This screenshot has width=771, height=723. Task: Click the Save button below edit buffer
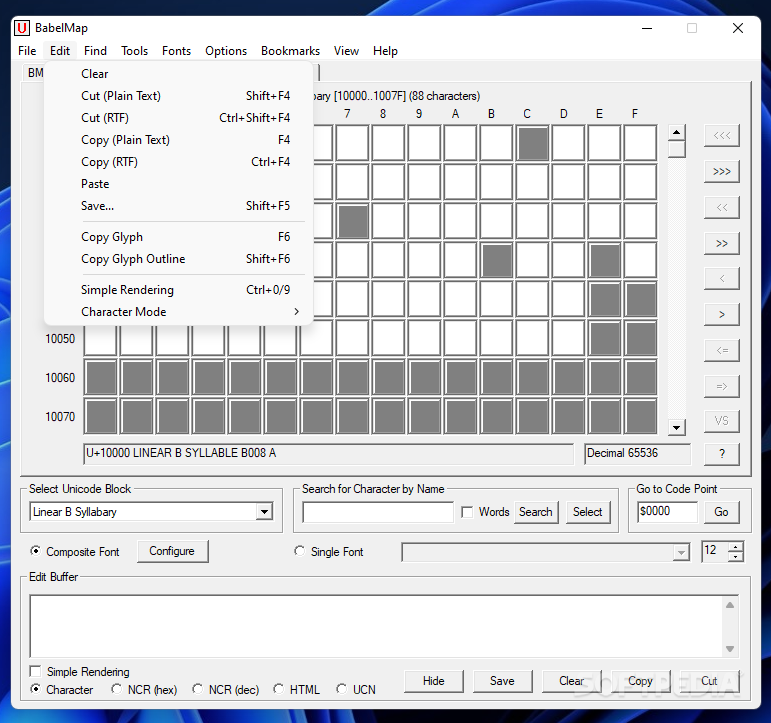coord(503,681)
